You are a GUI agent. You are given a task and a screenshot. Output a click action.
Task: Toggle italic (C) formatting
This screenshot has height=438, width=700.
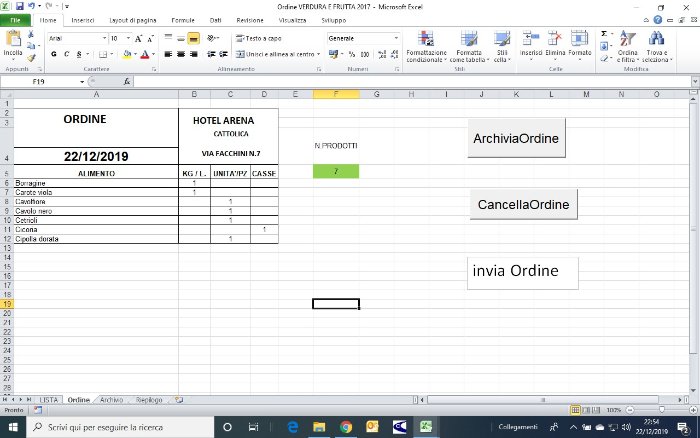[x=67, y=54]
